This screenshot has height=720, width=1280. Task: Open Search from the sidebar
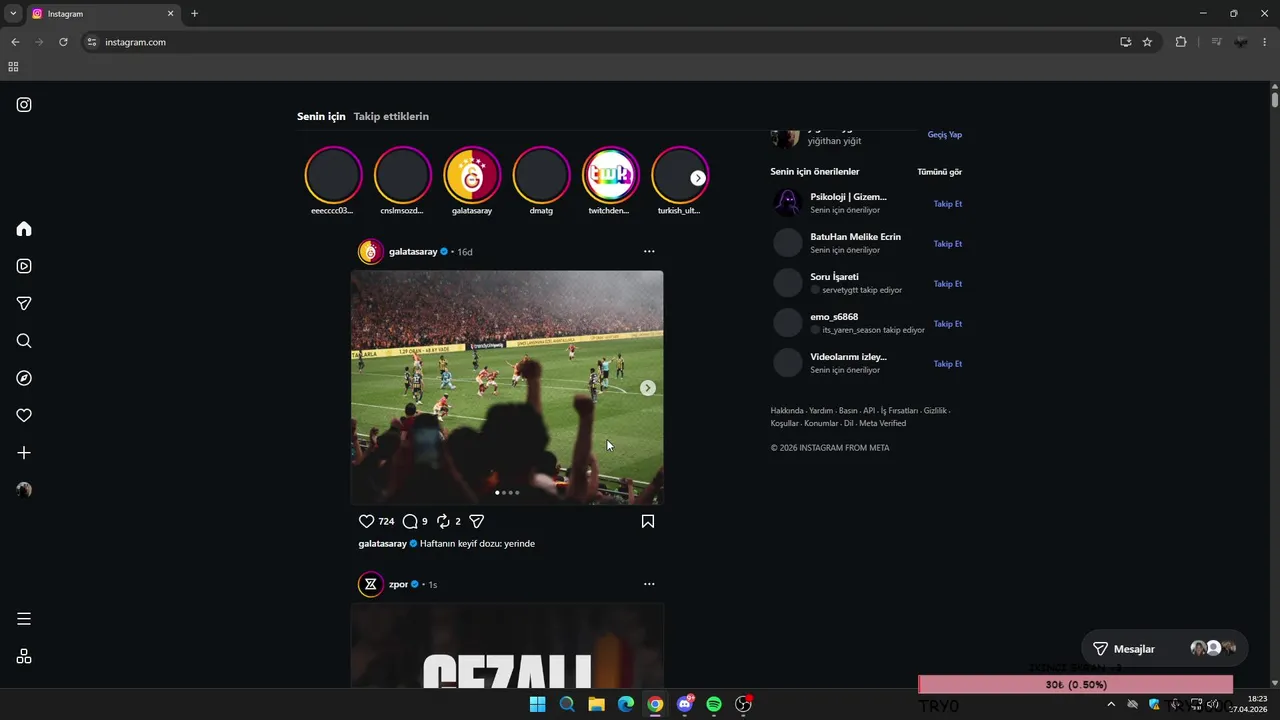pos(24,341)
